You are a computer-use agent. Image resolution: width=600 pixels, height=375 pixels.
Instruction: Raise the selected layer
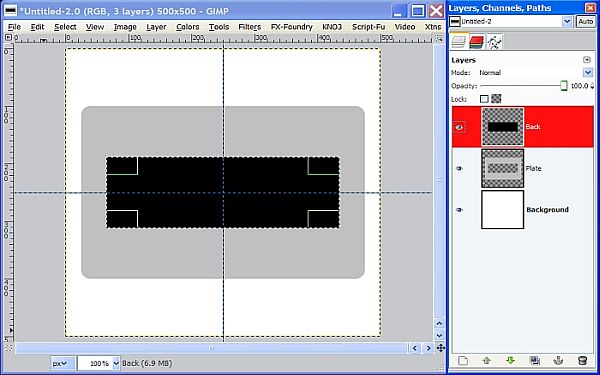pos(486,360)
